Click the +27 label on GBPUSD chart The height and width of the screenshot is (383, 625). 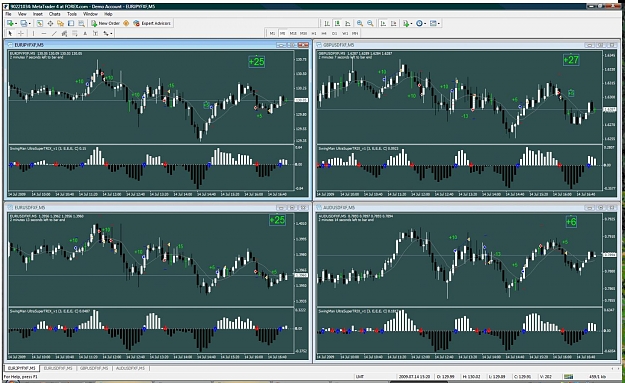point(571,60)
